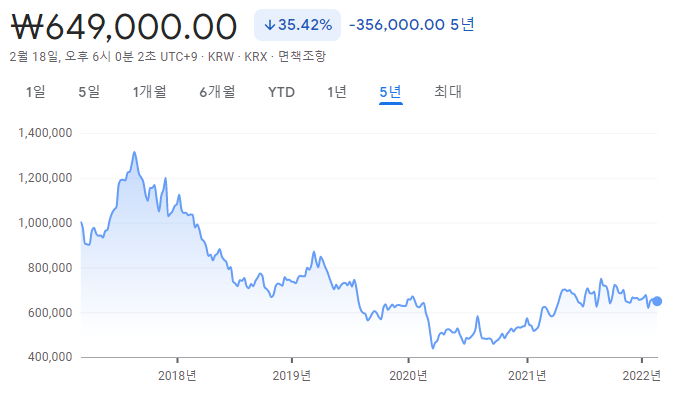Open the 1개월 chart range
691x403 pixels.
point(149,92)
